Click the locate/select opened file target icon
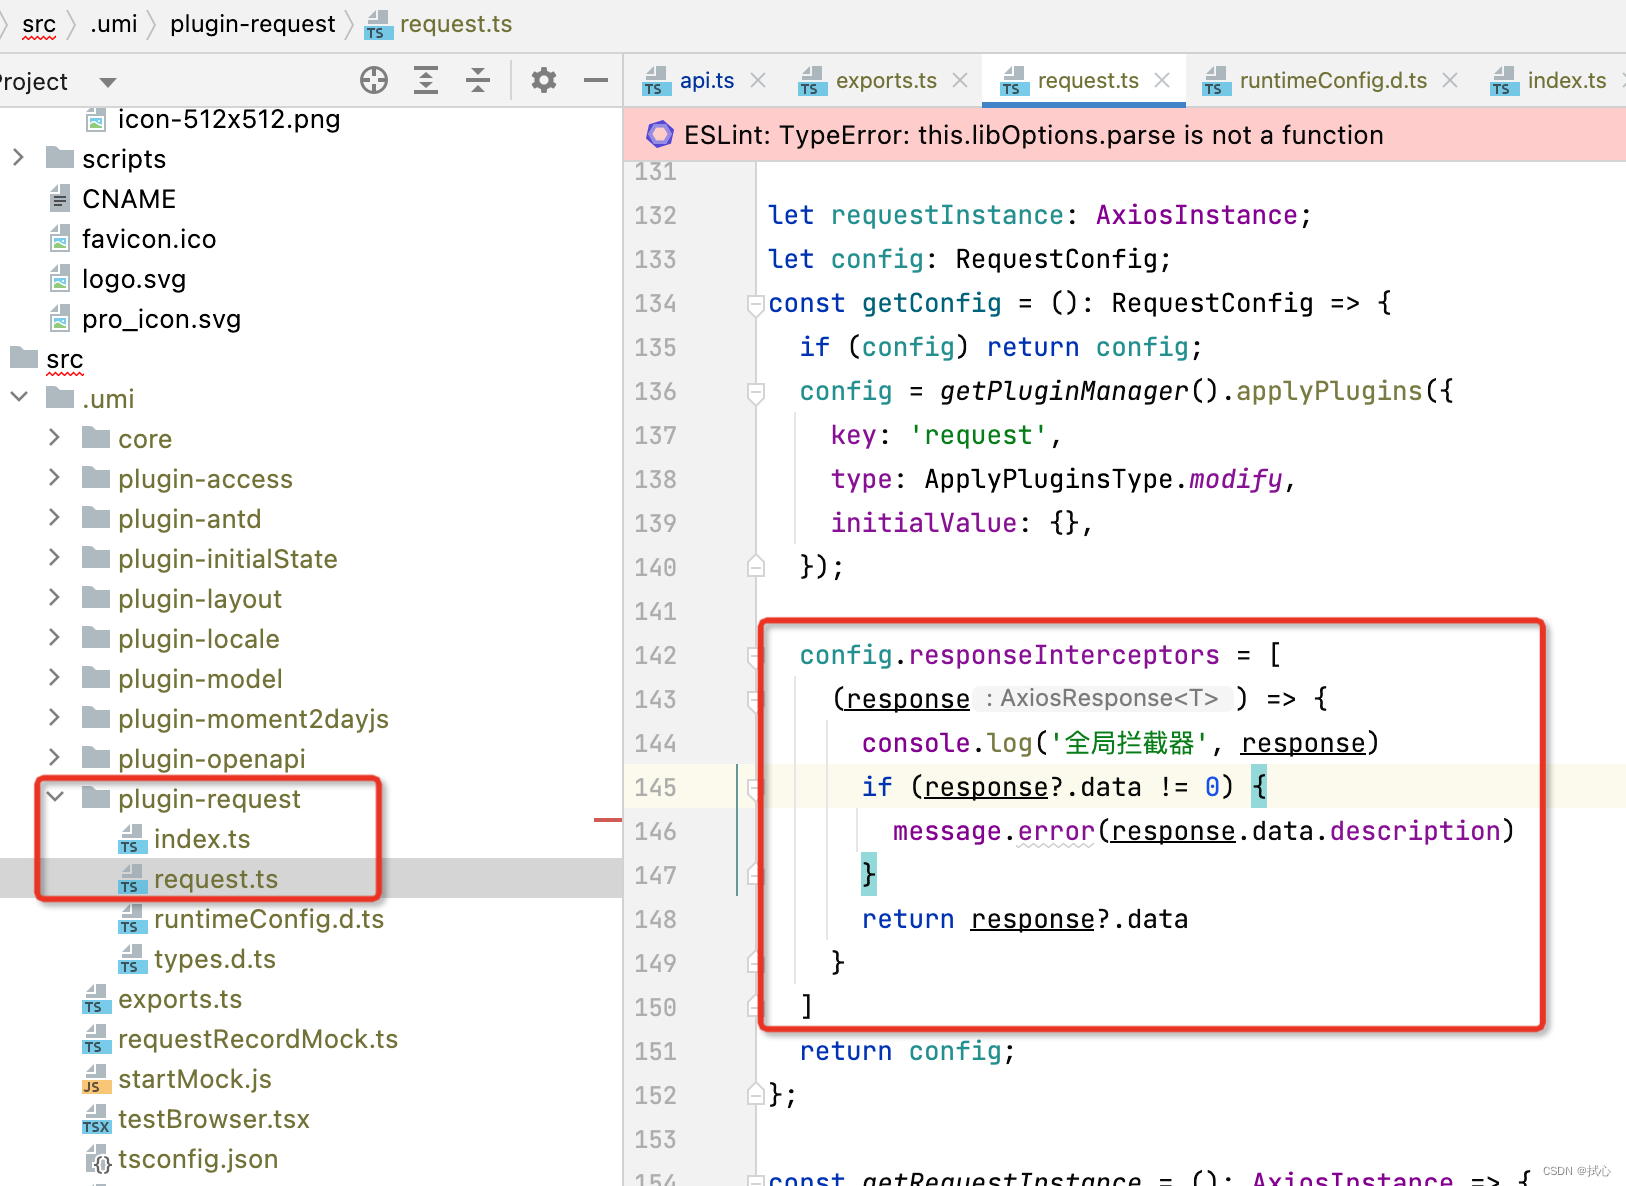Screen dimensions: 1626x1186 374,80
